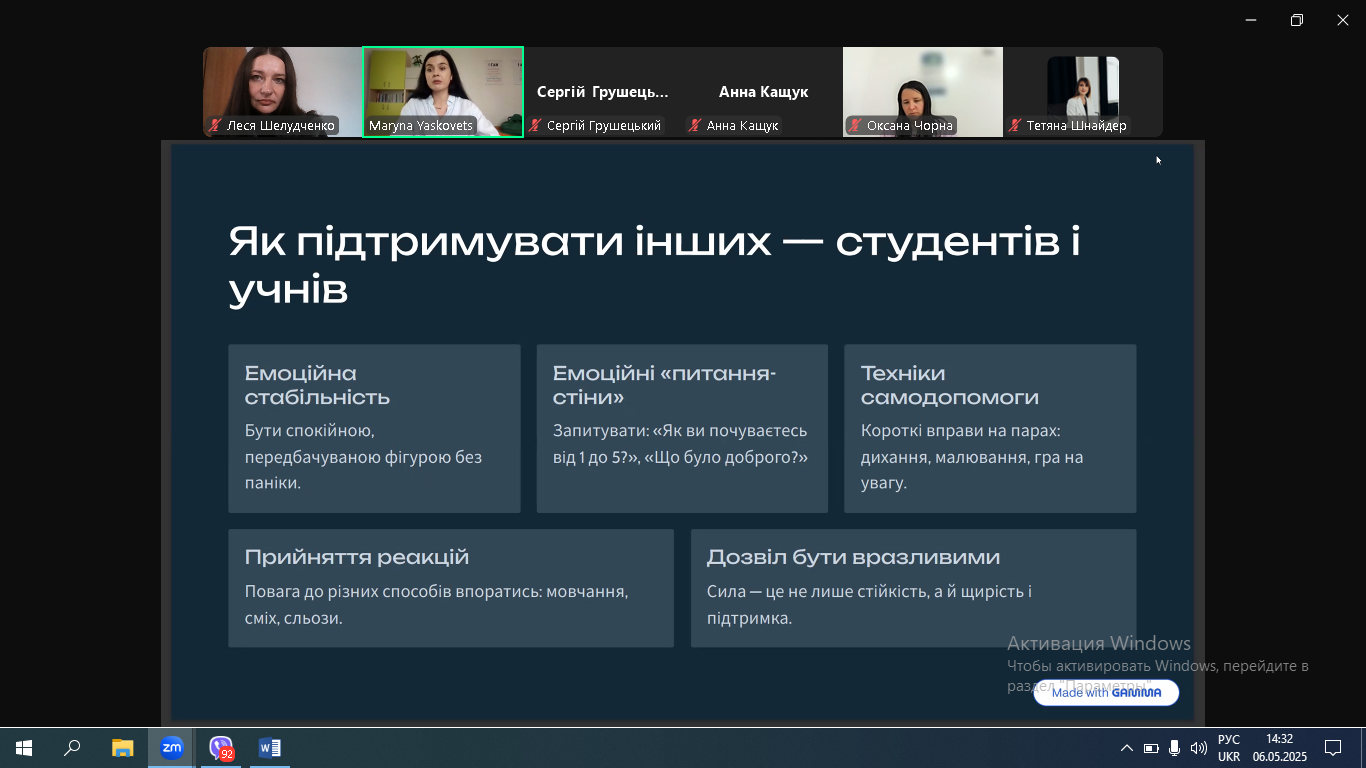Open the Windows Start menu

pyautogui.click(x=24, y=748)
